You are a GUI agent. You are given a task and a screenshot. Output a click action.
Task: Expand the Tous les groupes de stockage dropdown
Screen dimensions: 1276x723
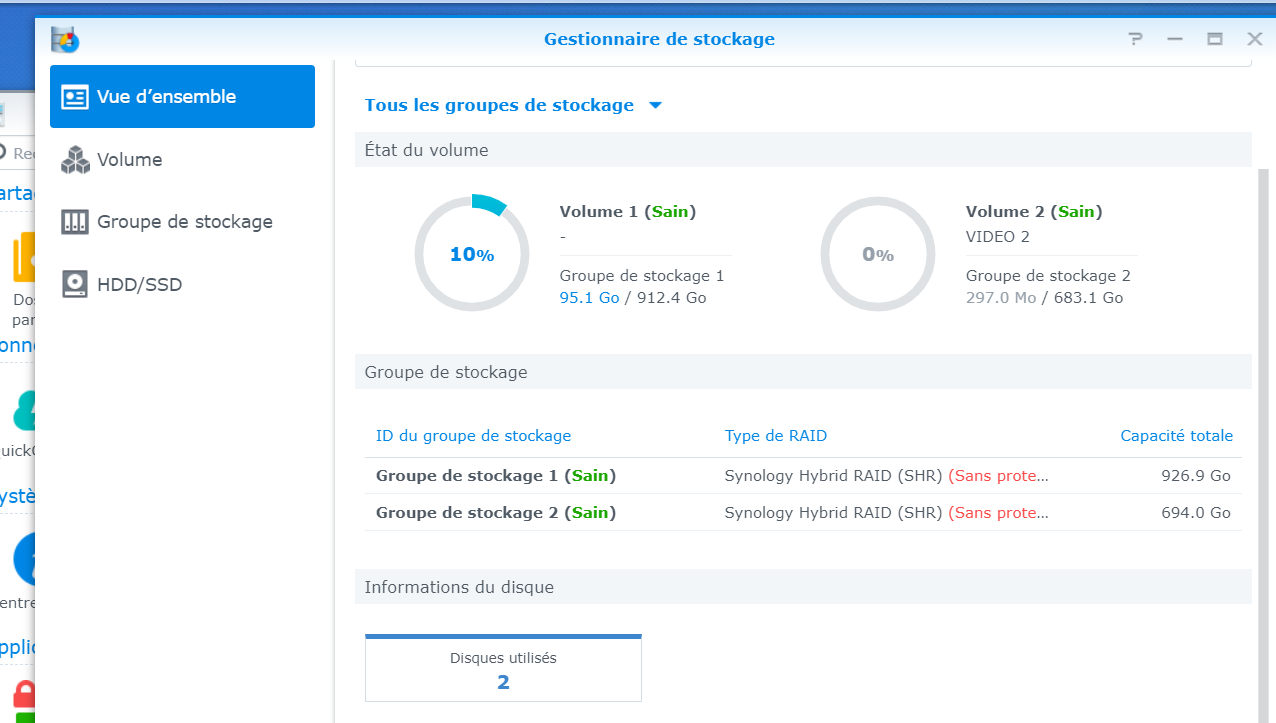pyautogui.click(x=514, y=105)
